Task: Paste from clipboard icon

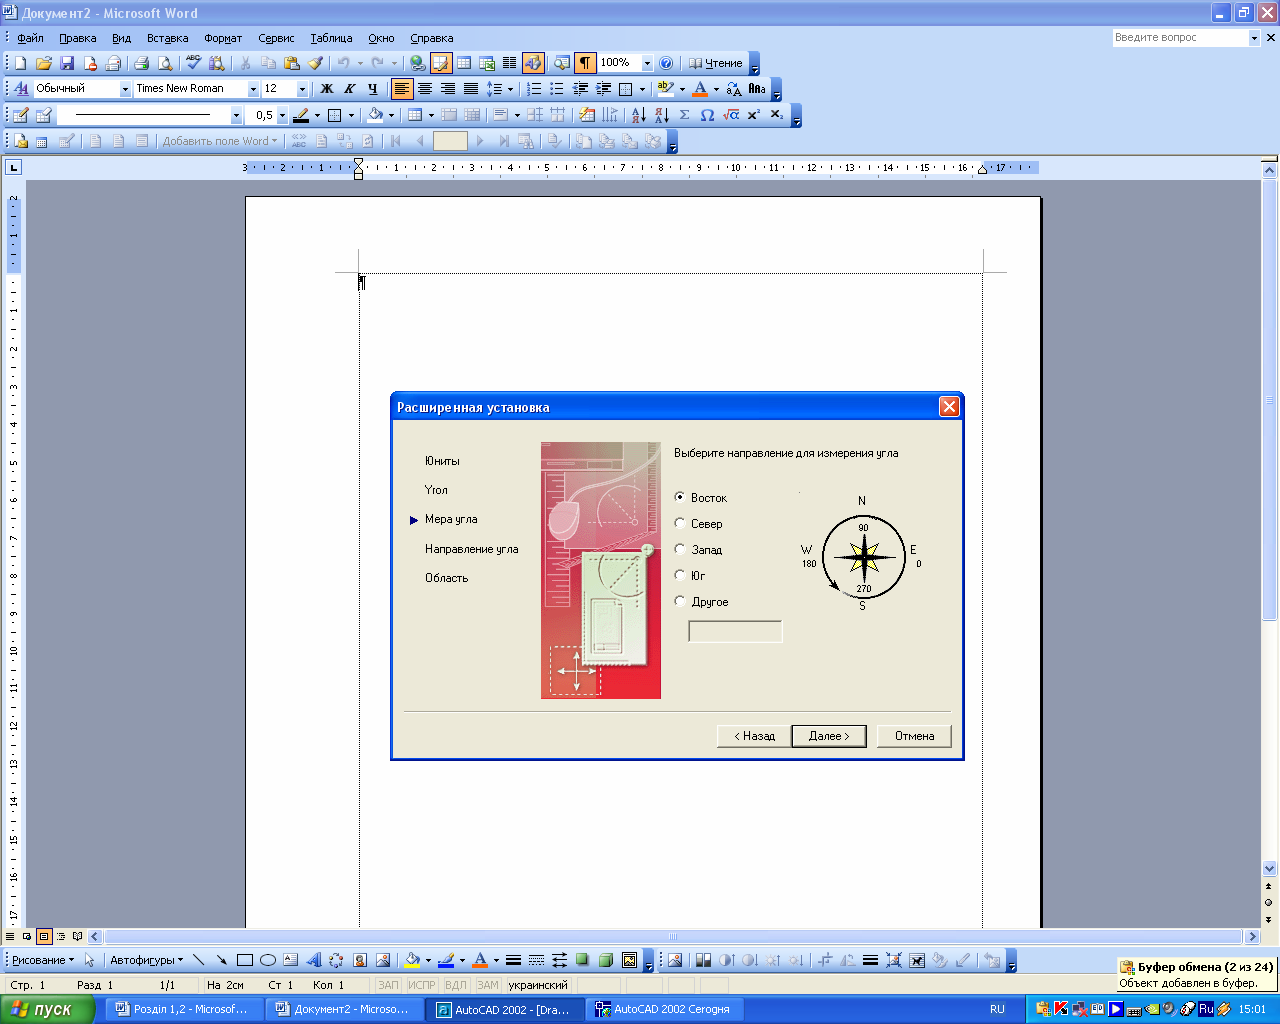Action: coord(291,63)
